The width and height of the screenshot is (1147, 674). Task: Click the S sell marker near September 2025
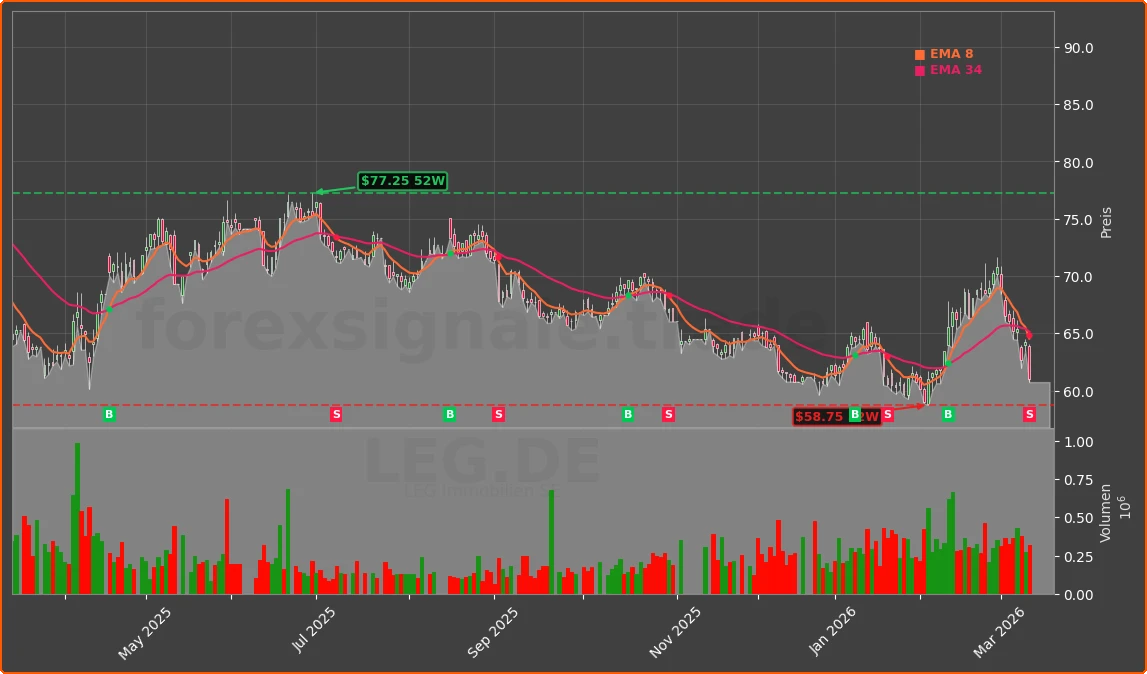pyautogui.click(x=497, y=415)
